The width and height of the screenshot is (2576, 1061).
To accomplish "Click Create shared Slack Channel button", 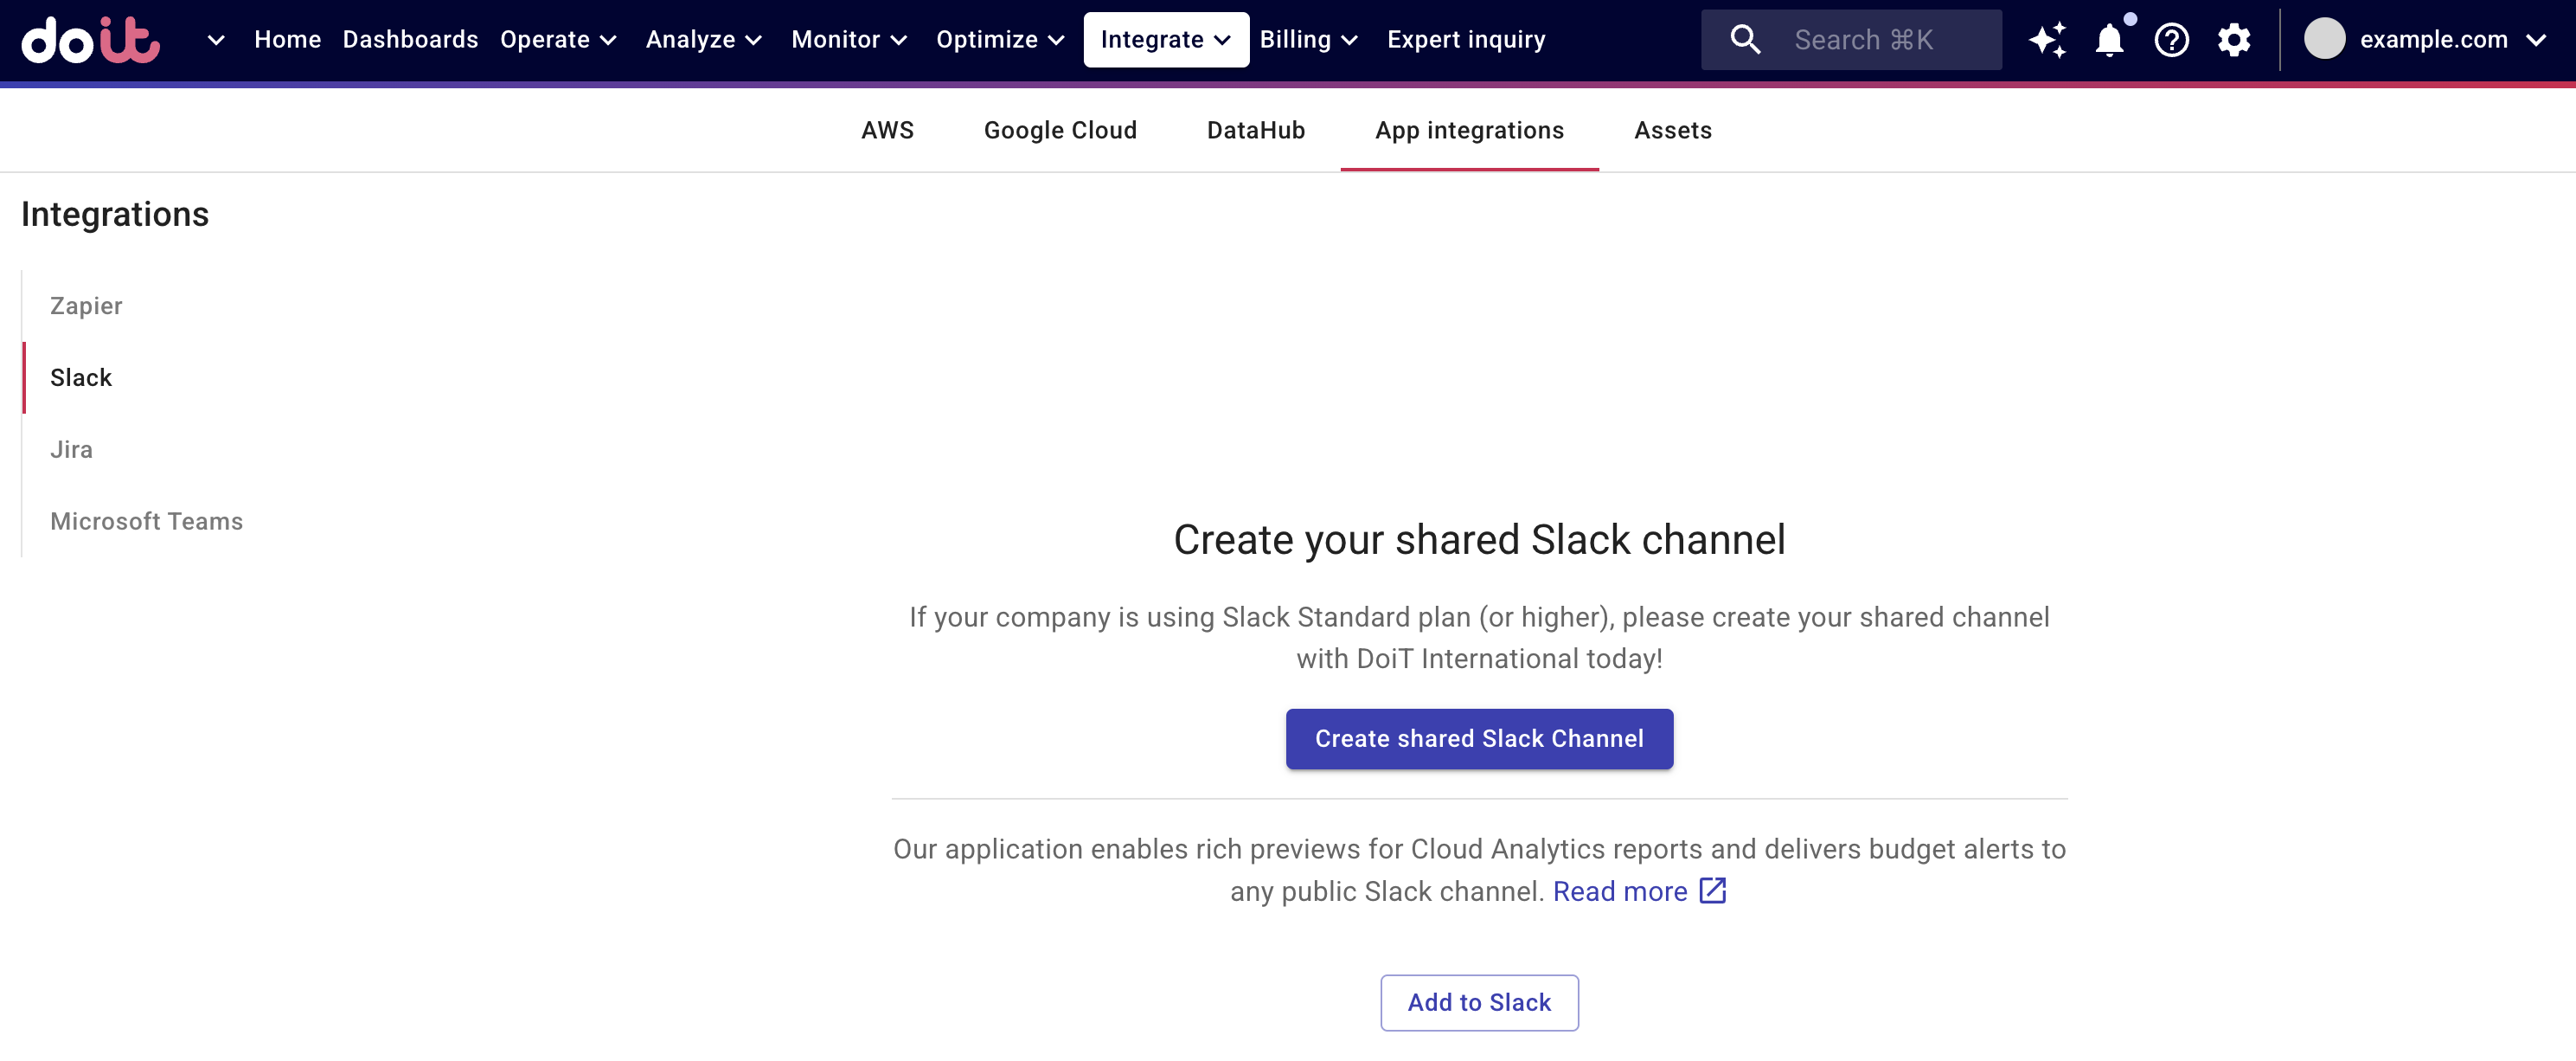I will pyautogui.click(x=1479, y=738).
